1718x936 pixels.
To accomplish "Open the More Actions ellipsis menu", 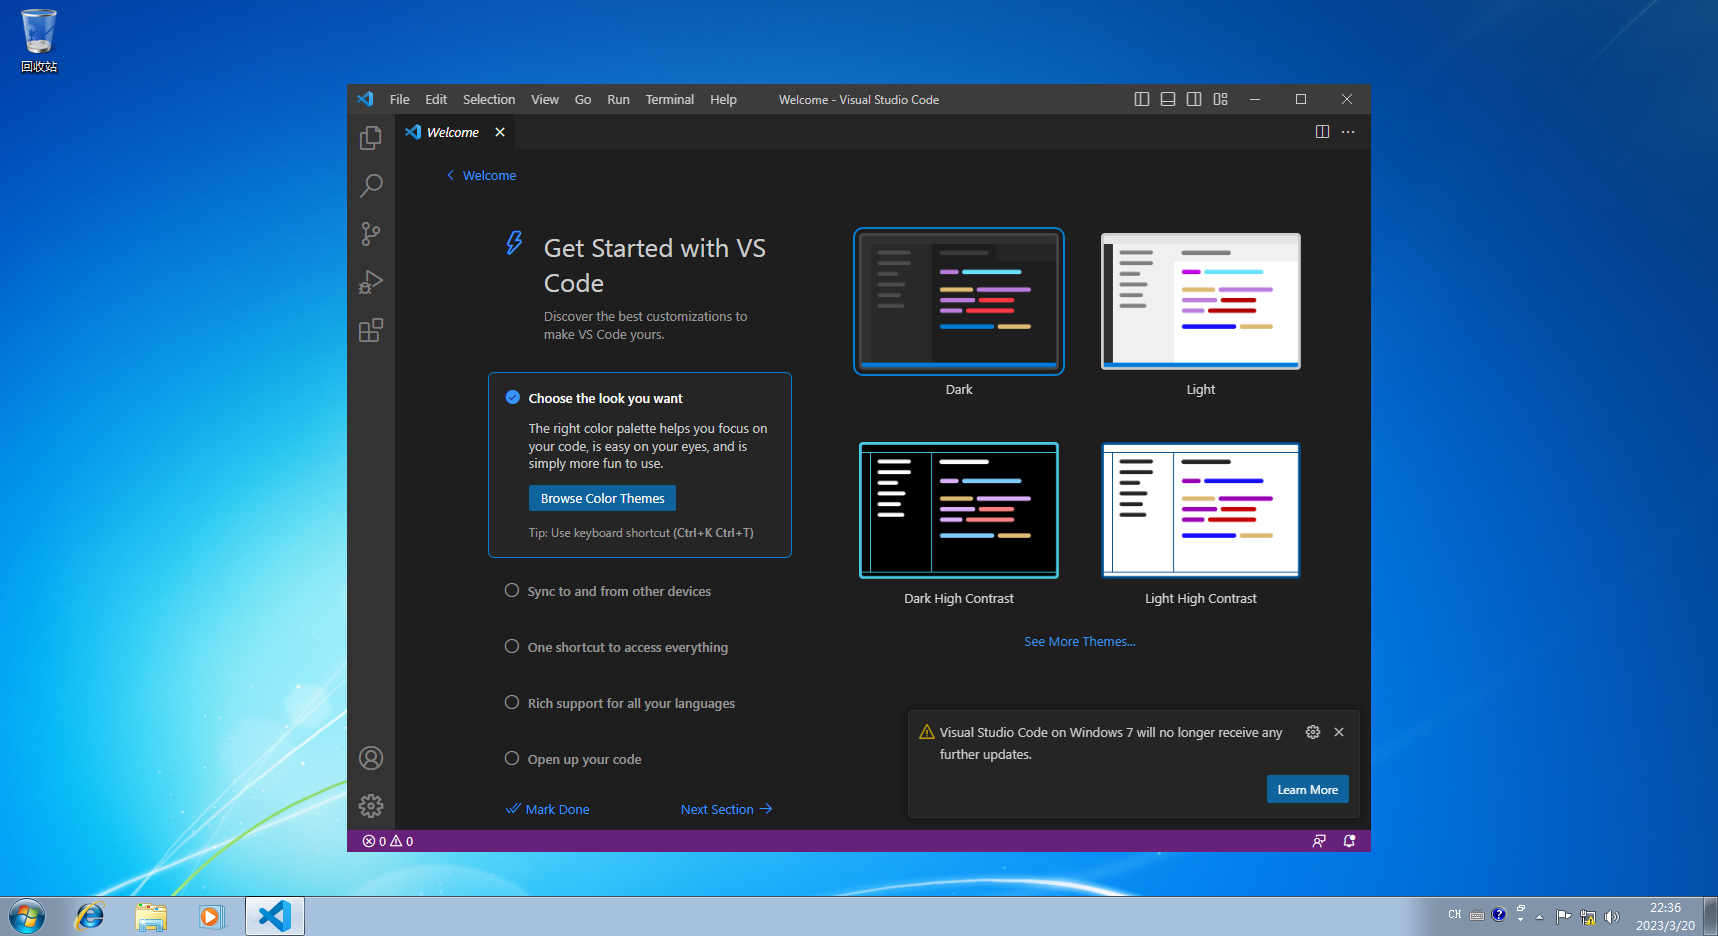I will point(1347,131).
